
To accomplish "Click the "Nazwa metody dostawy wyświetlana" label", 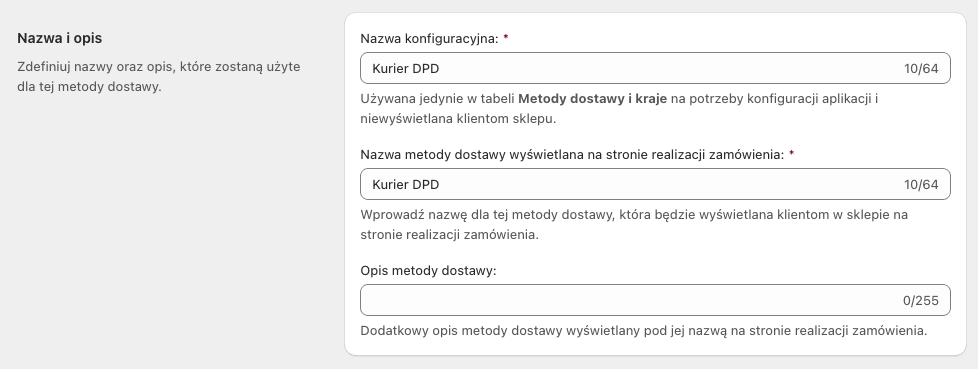I will point(472,155).
